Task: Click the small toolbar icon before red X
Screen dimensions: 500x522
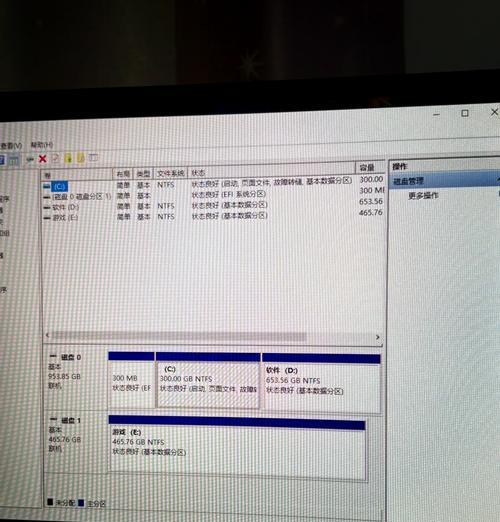Action: click(x=30, y=159)
